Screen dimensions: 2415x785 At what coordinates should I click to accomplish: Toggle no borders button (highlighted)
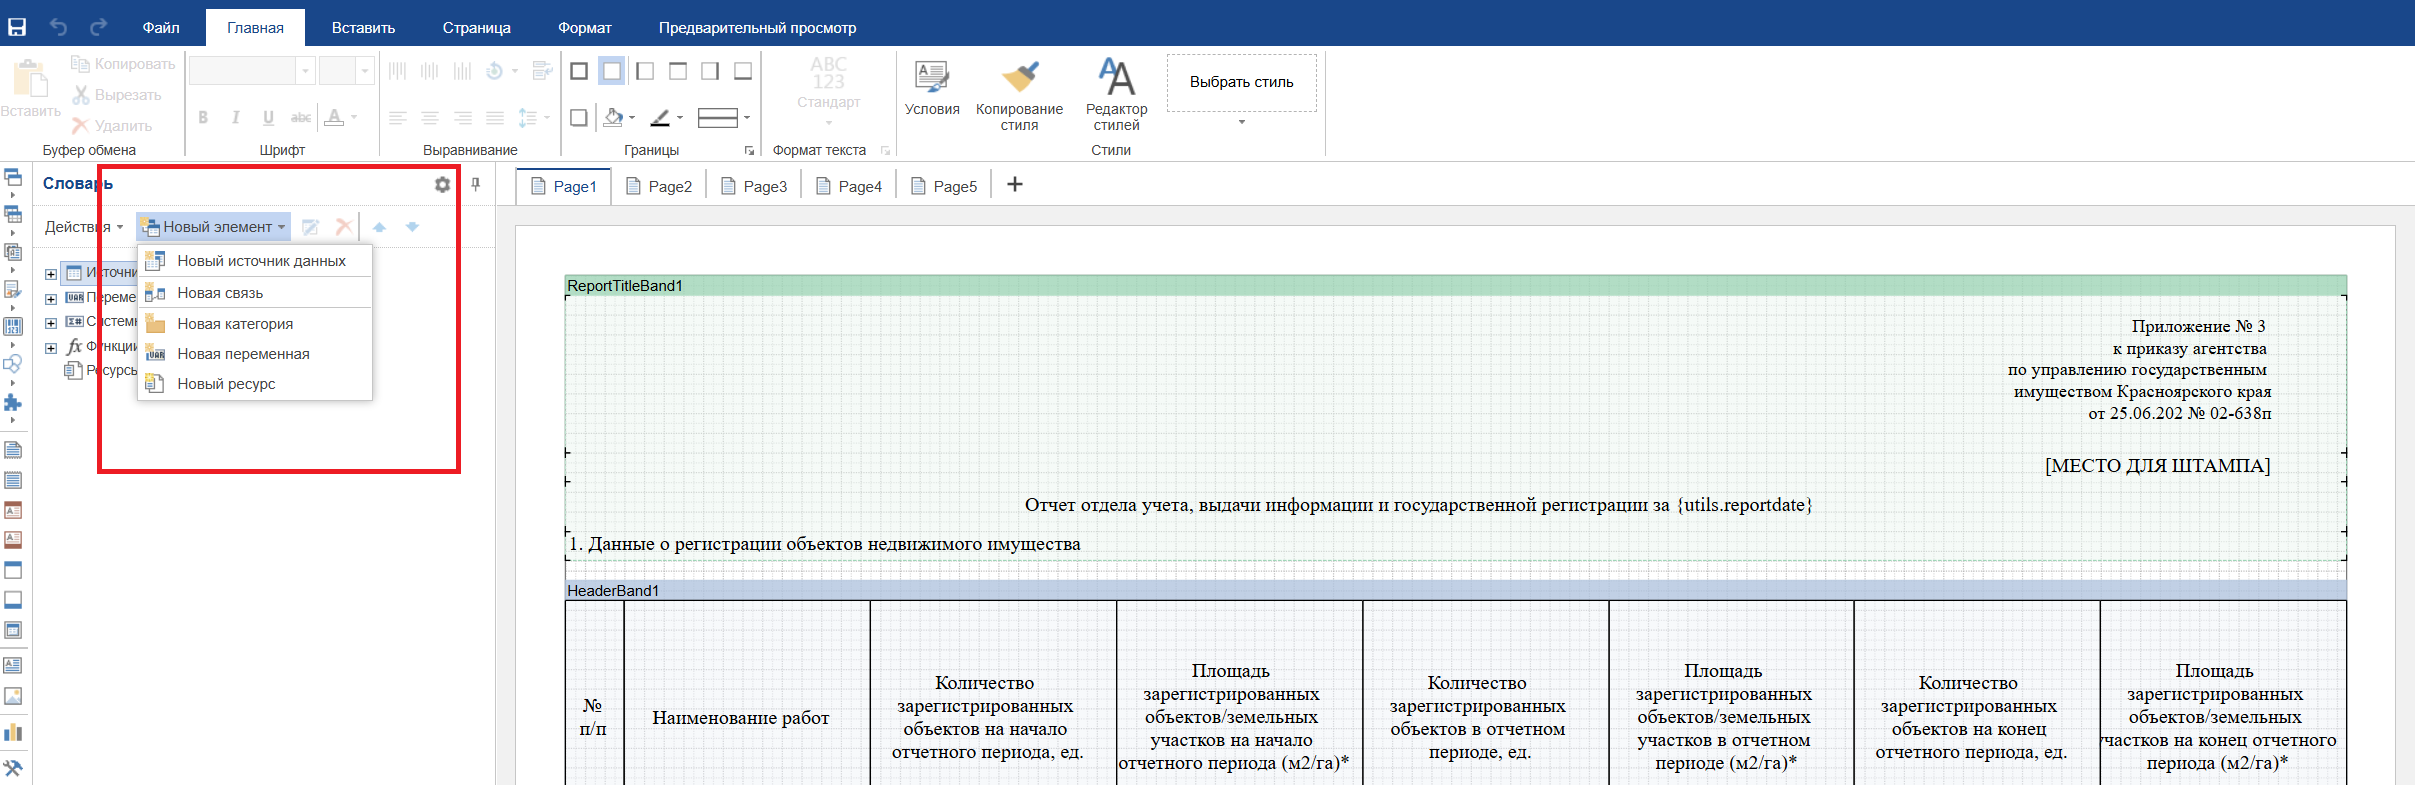click(612, 71)
